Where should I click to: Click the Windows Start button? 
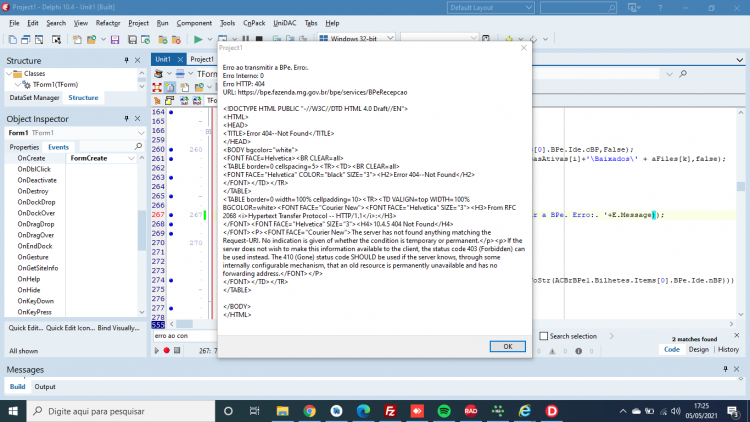coord(13,411)
